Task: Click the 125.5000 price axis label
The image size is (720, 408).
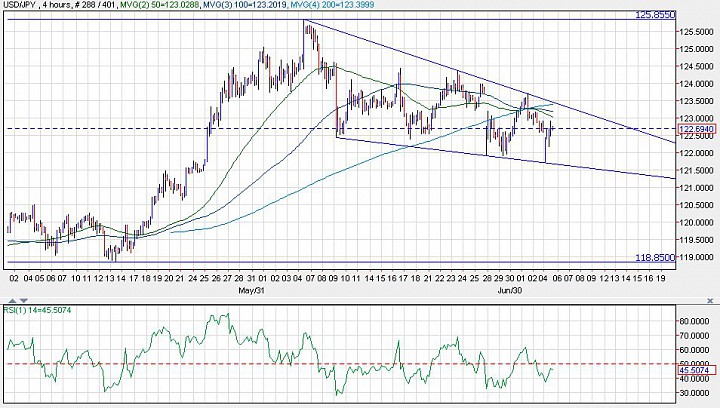Action: pos(697,32)
